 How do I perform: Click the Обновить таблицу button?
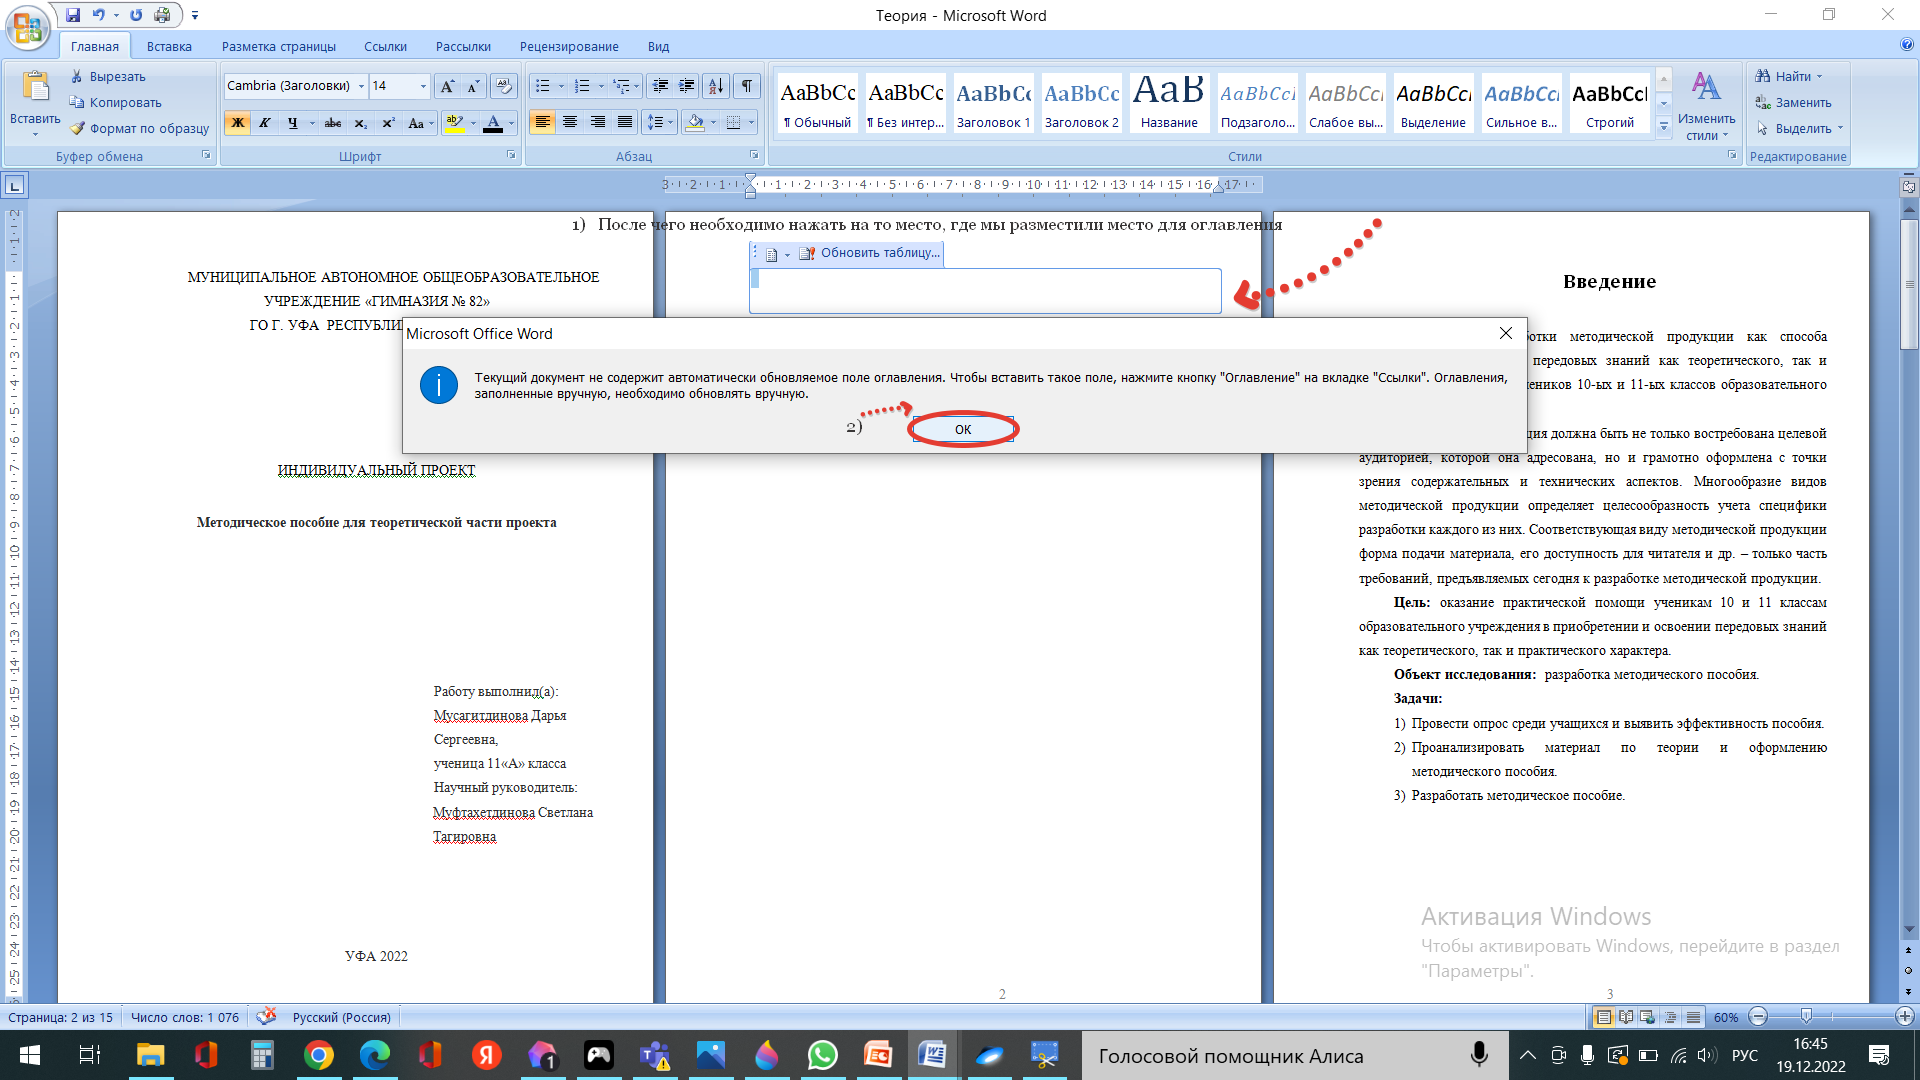pyautogui.click(x=869, y=253)
